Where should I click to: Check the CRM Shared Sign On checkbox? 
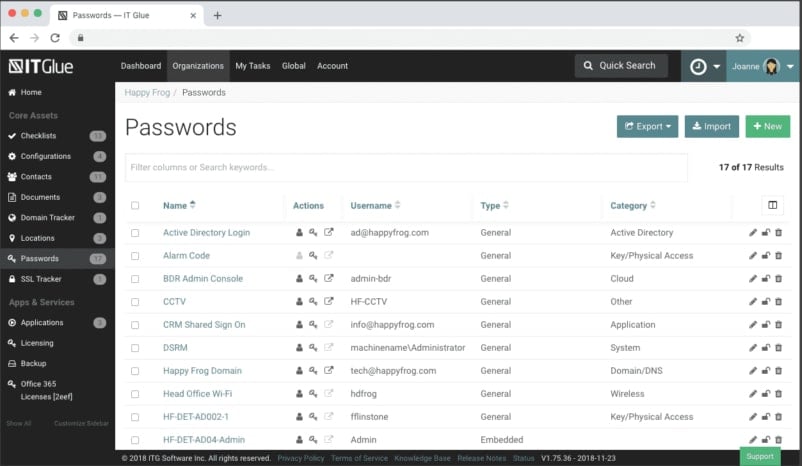(x=135, y=325)
